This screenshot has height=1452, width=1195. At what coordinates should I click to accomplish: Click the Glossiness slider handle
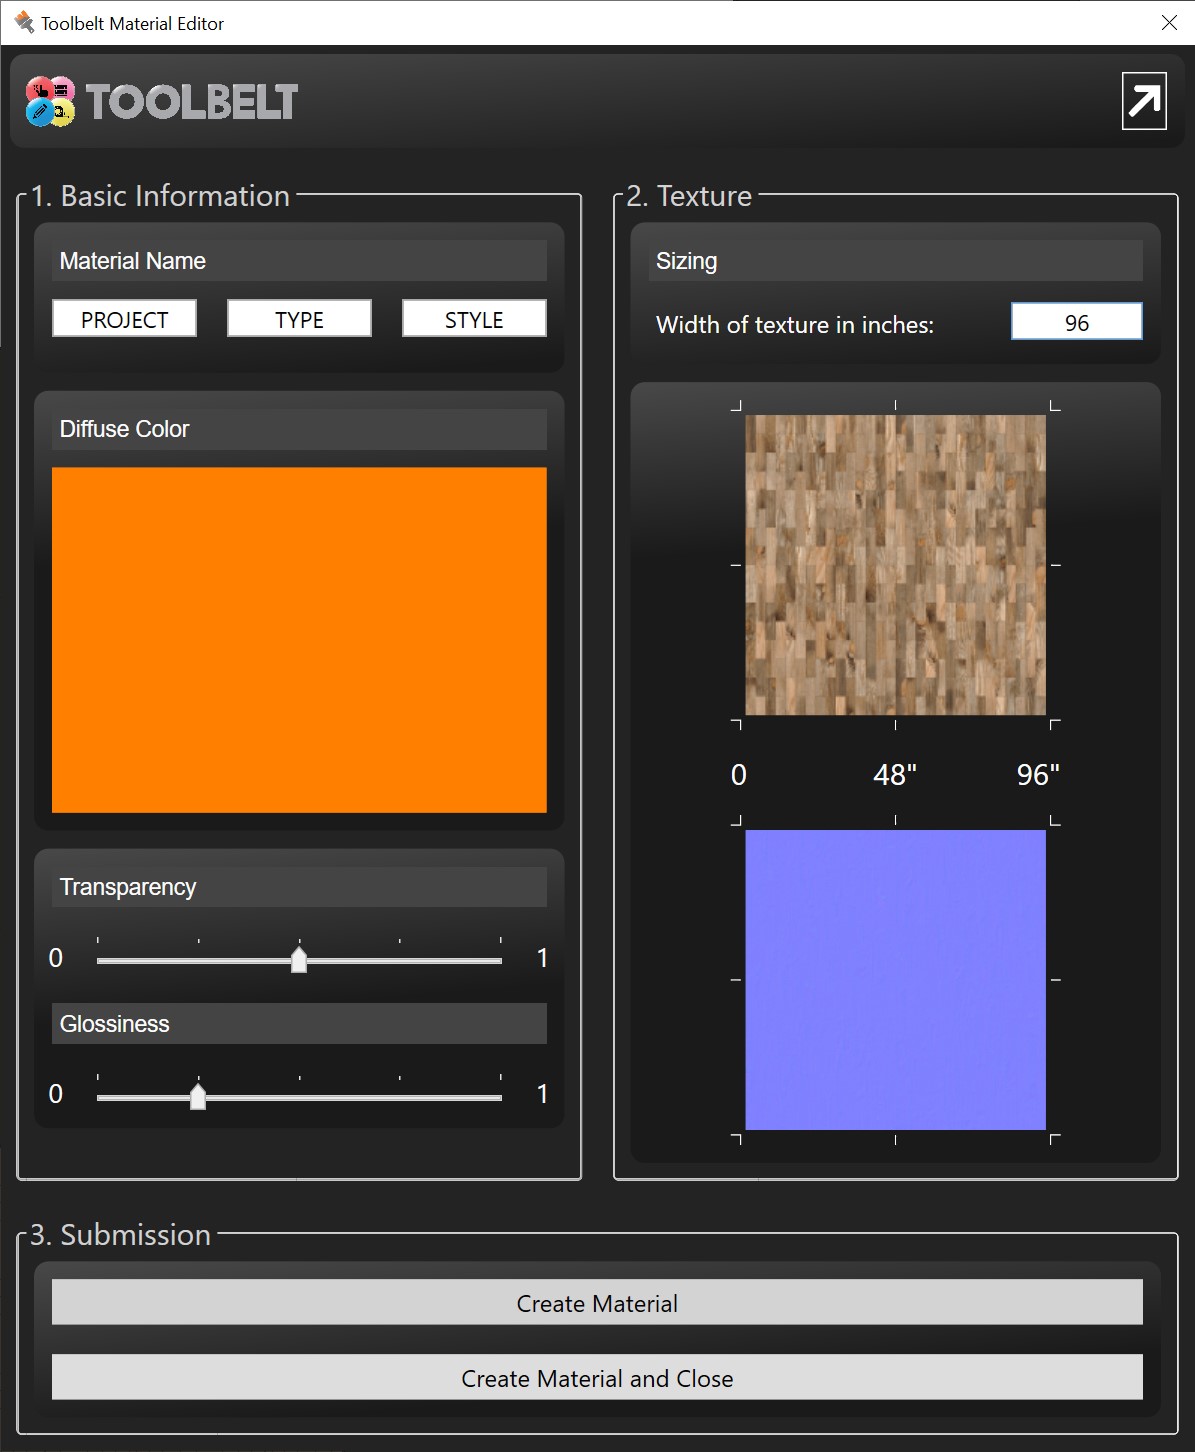[198, 1095]
